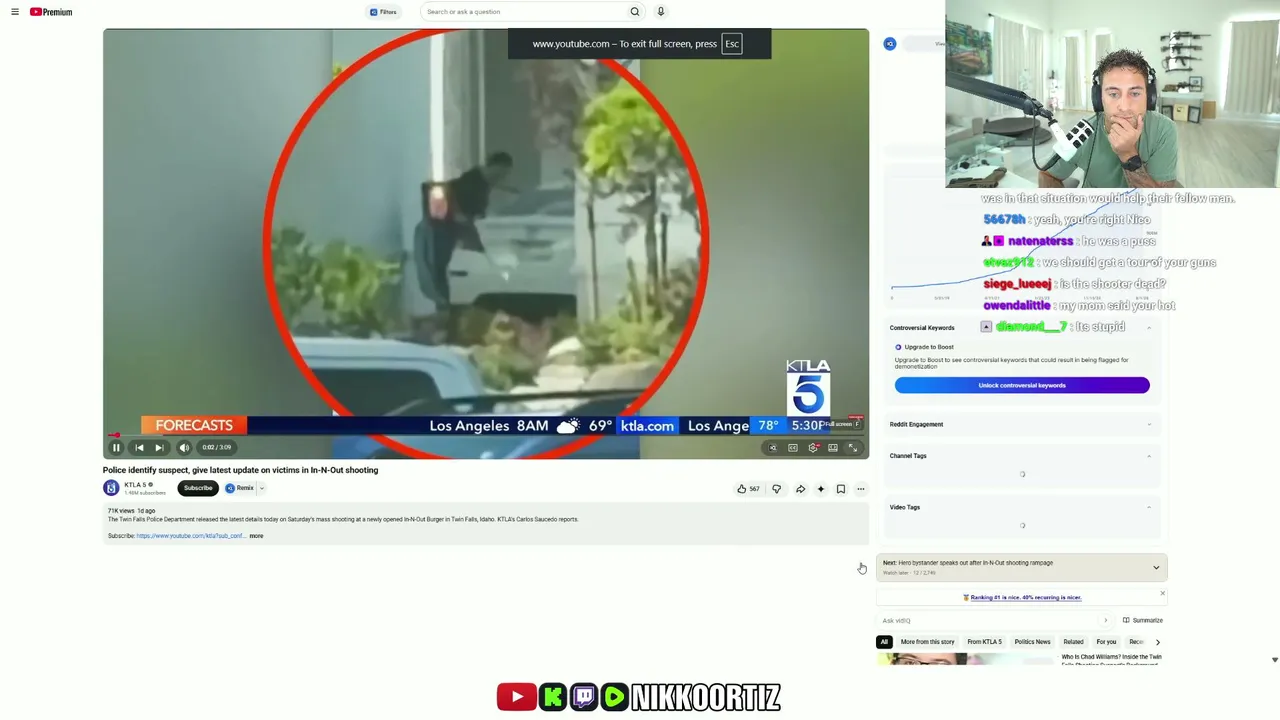Click the video title about In-N-Out shooting

pyautogui.click(x=240, y=470)
